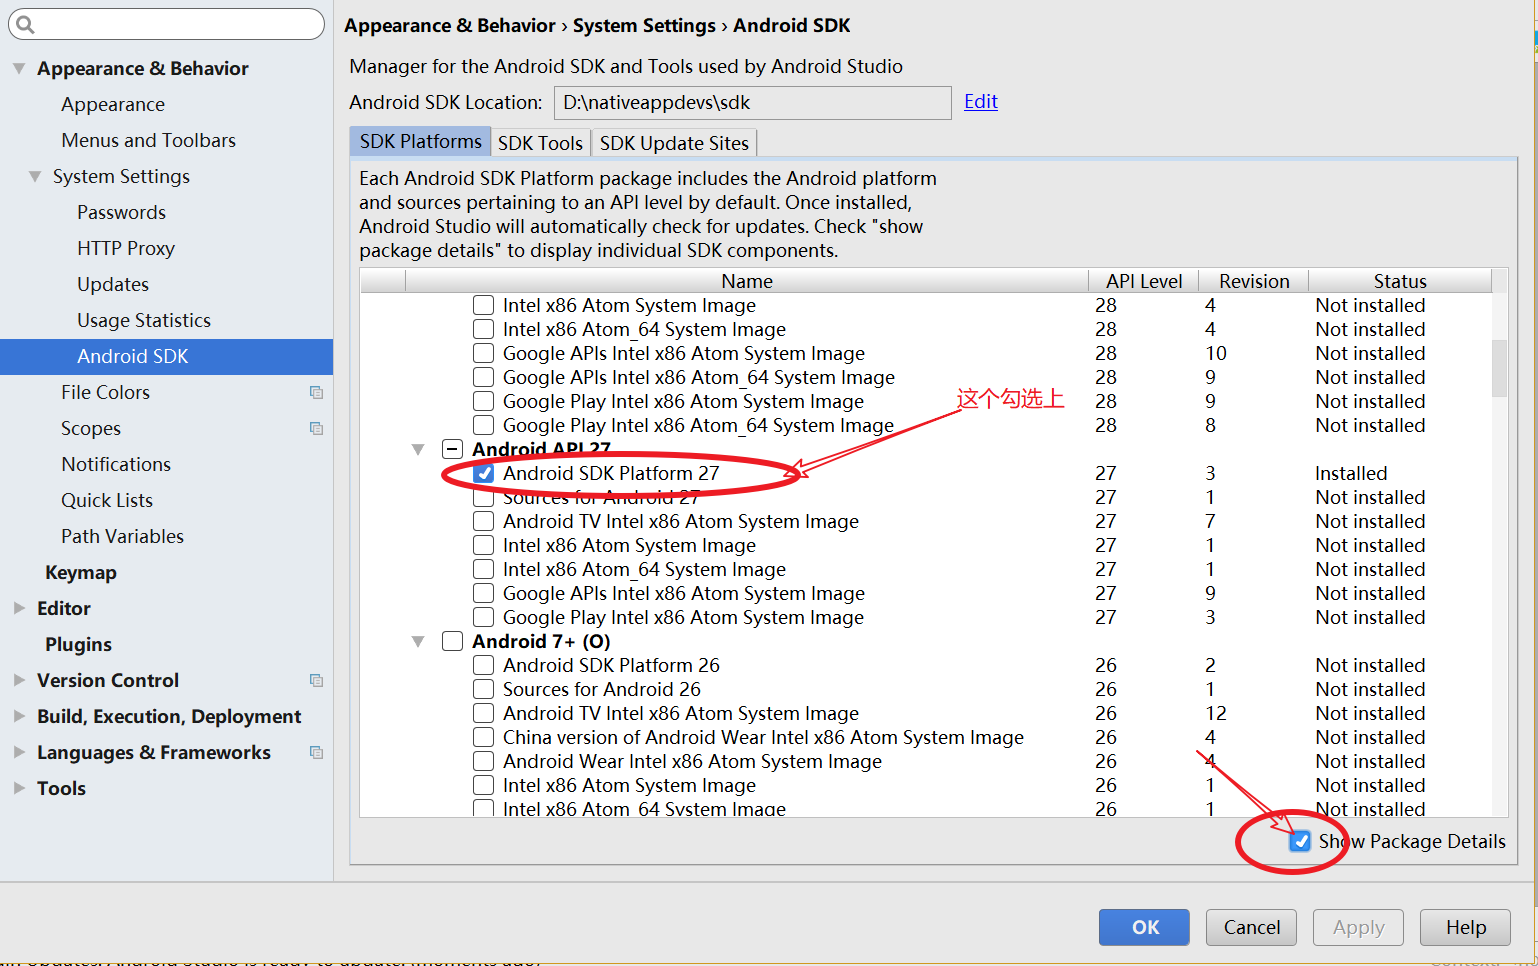Image resolution: width=1538 pixels, height=966 pixels.
Task: Sort table by API Level header
Action: (1144, 281)
